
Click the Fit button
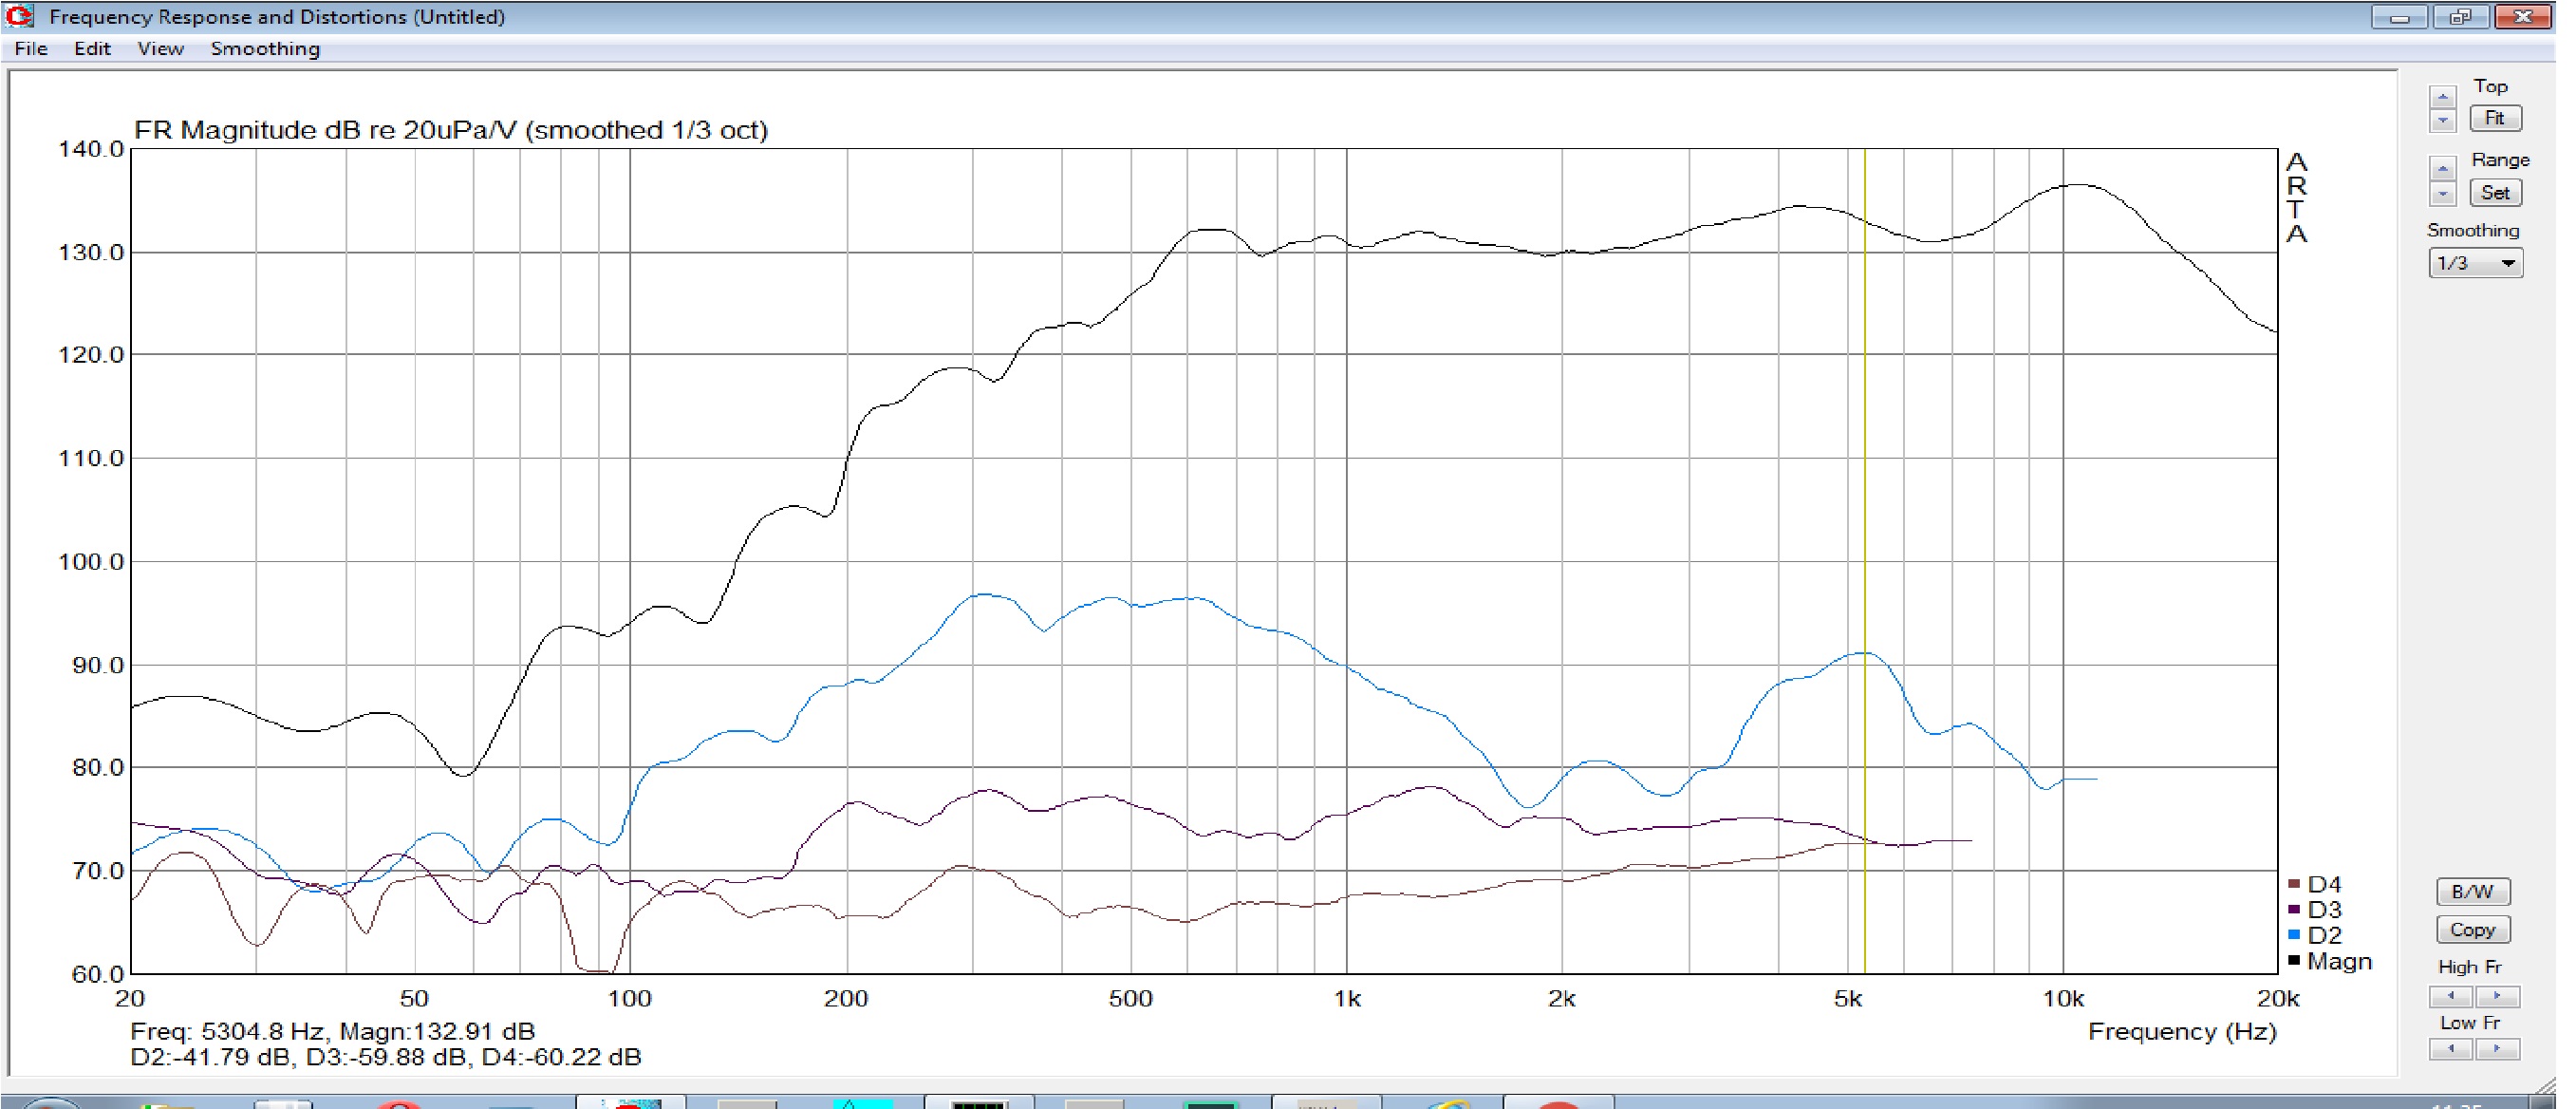(x=2495, y=118)
